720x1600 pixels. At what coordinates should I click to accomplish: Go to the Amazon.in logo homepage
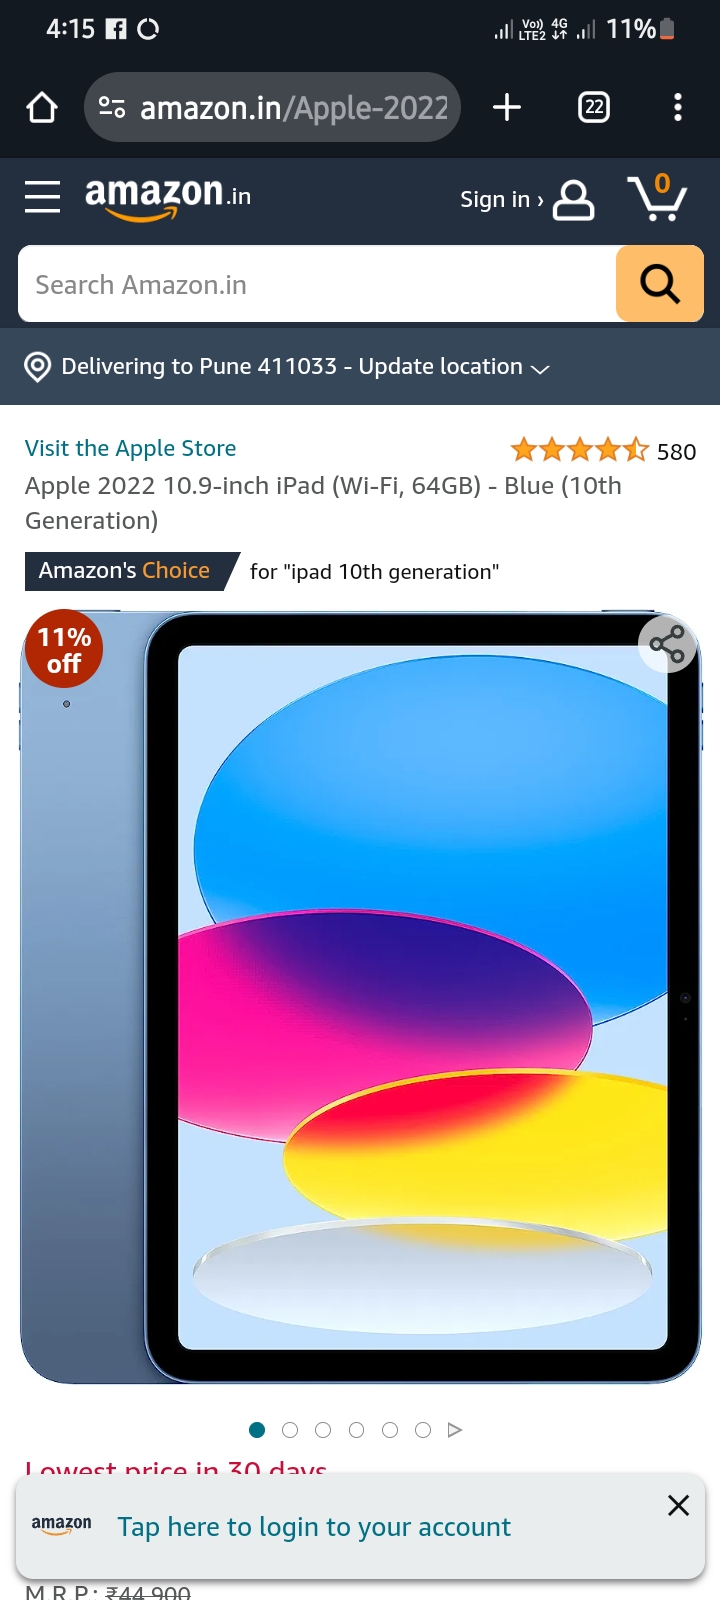(x=168, y=196)
